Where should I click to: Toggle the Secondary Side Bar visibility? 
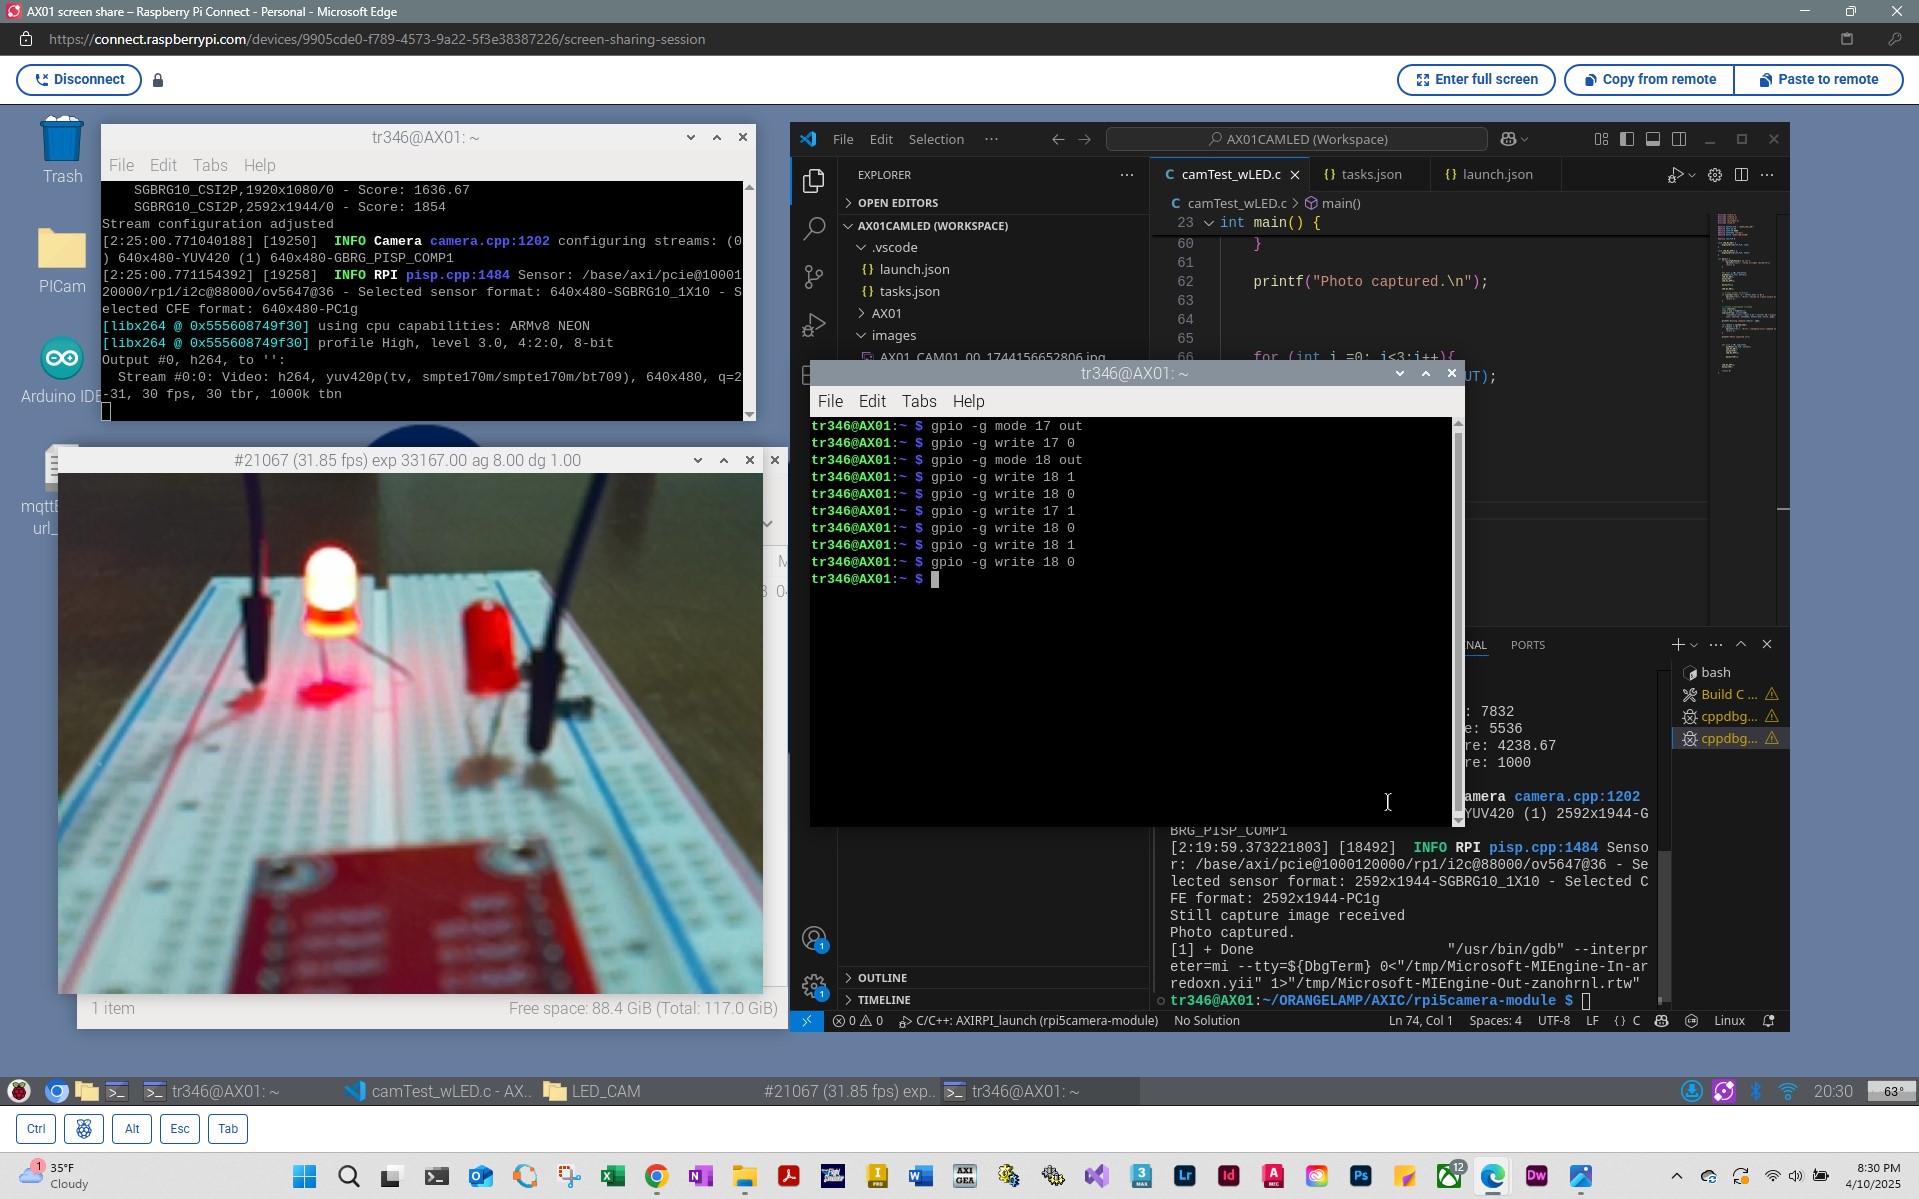click(1679, 139)
